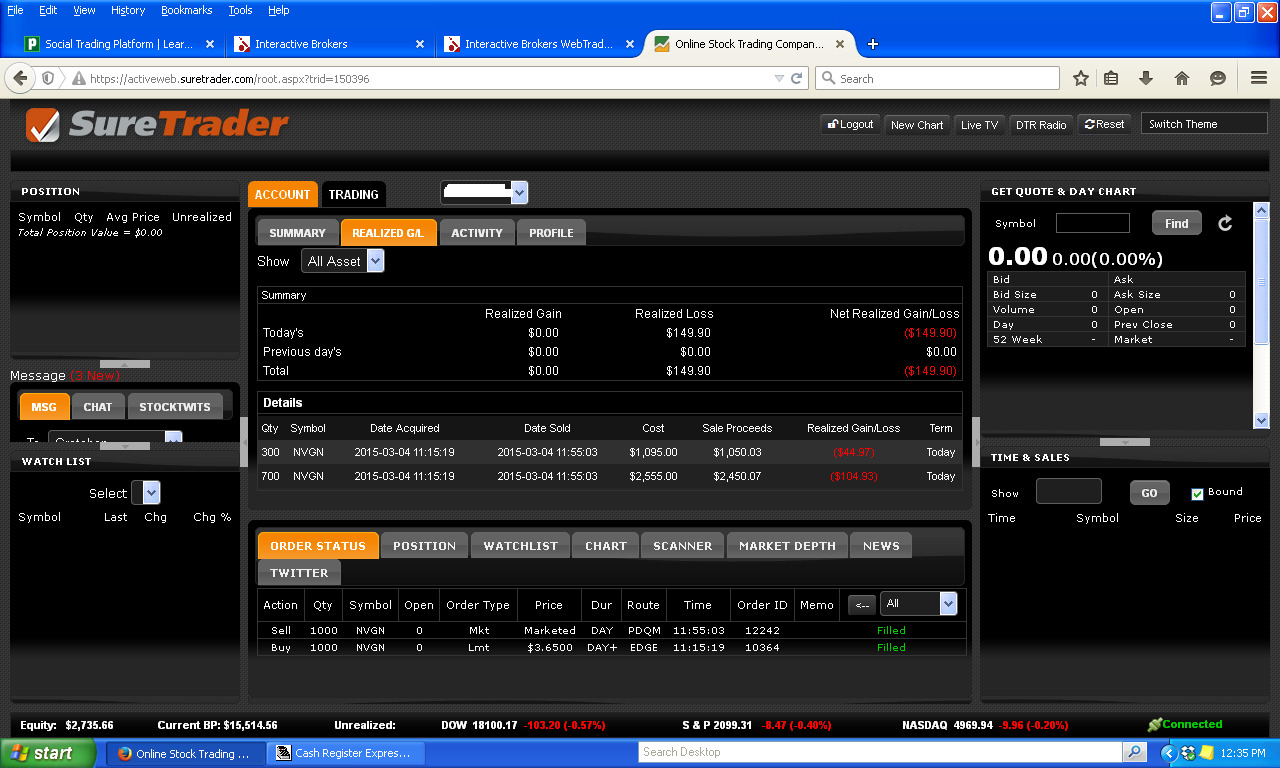This screenshot has width=1280, height=768.
Task: Collapse the Position panel with its handle
Action: click(125, 364)
